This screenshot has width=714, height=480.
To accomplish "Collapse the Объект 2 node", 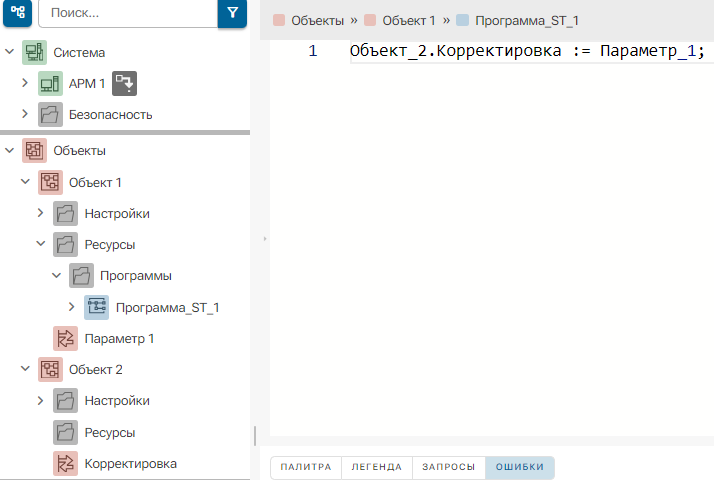I will [25, 369].
